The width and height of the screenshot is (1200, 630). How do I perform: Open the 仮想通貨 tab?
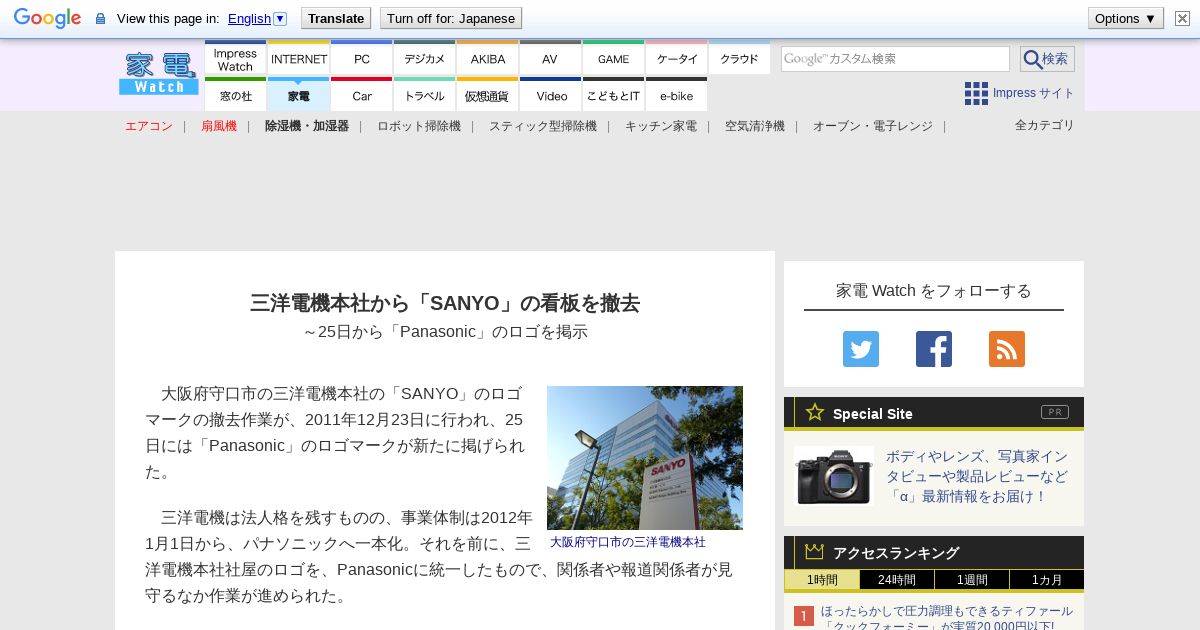(488, 95)
